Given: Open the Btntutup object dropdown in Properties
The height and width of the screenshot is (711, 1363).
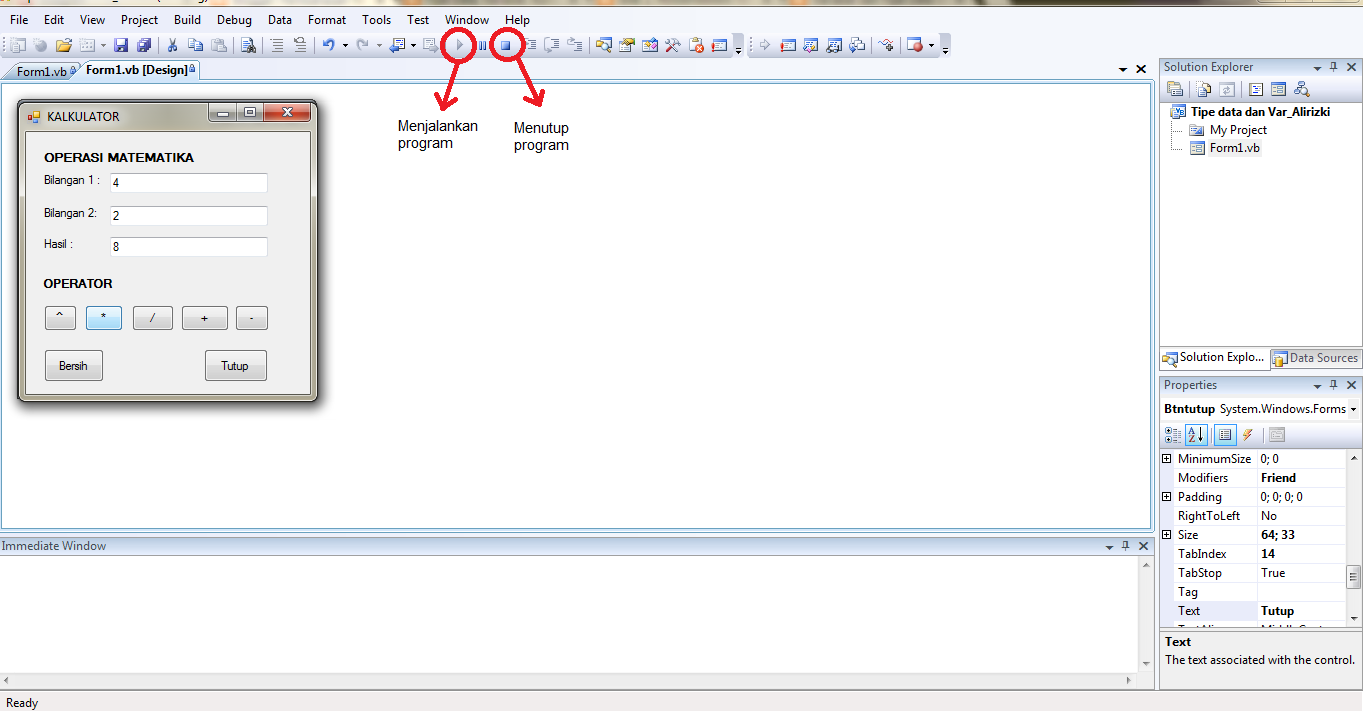Looking at the screenshot, I should pyautogui.click(x=1353, y=408).
